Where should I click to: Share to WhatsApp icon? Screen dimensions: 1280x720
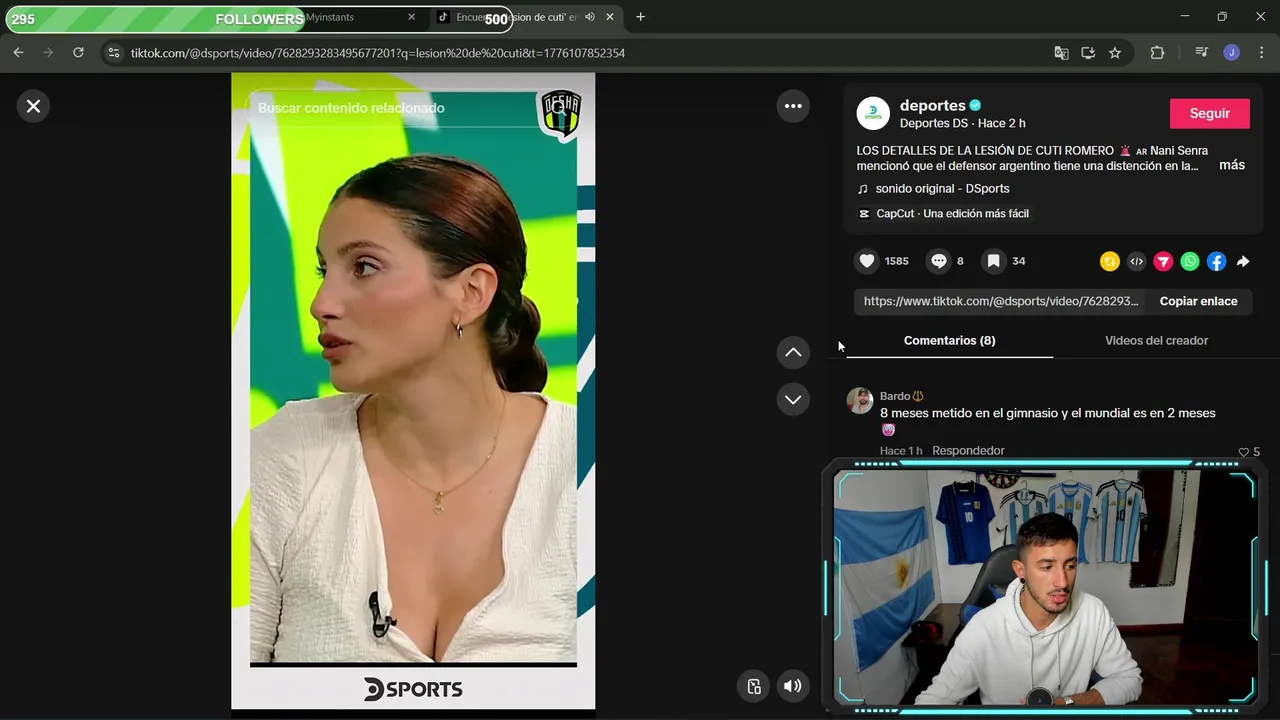pos(1190,261)
